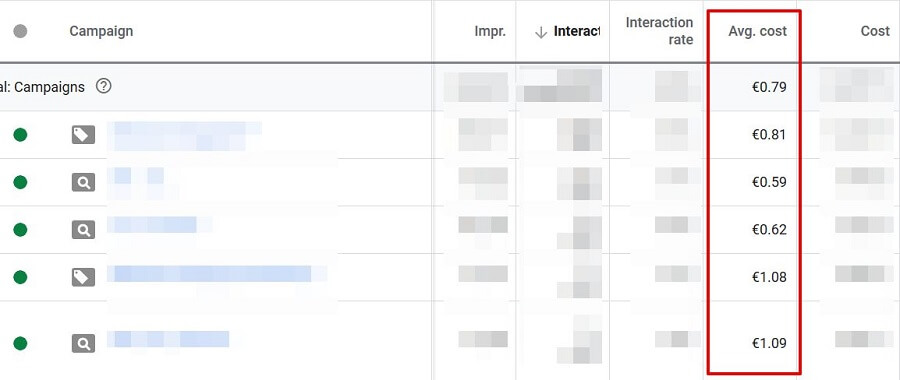Sort by Interaction rate column header
Image resolution: width=900 pixels, height=380 pixels.
point(659,31)
